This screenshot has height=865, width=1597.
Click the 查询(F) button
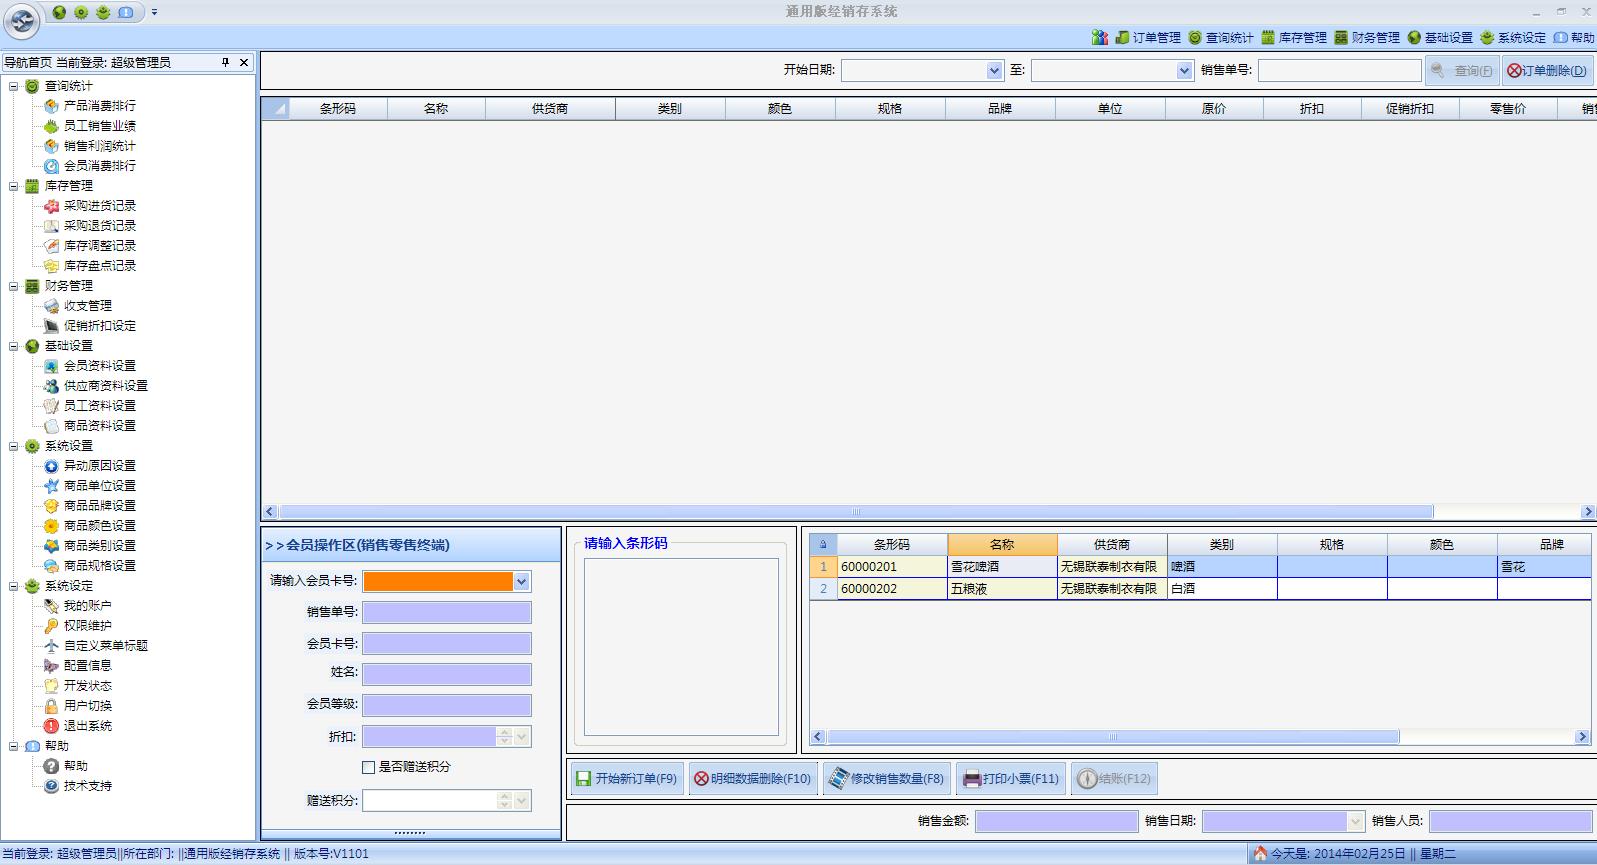coord(1462,71)
